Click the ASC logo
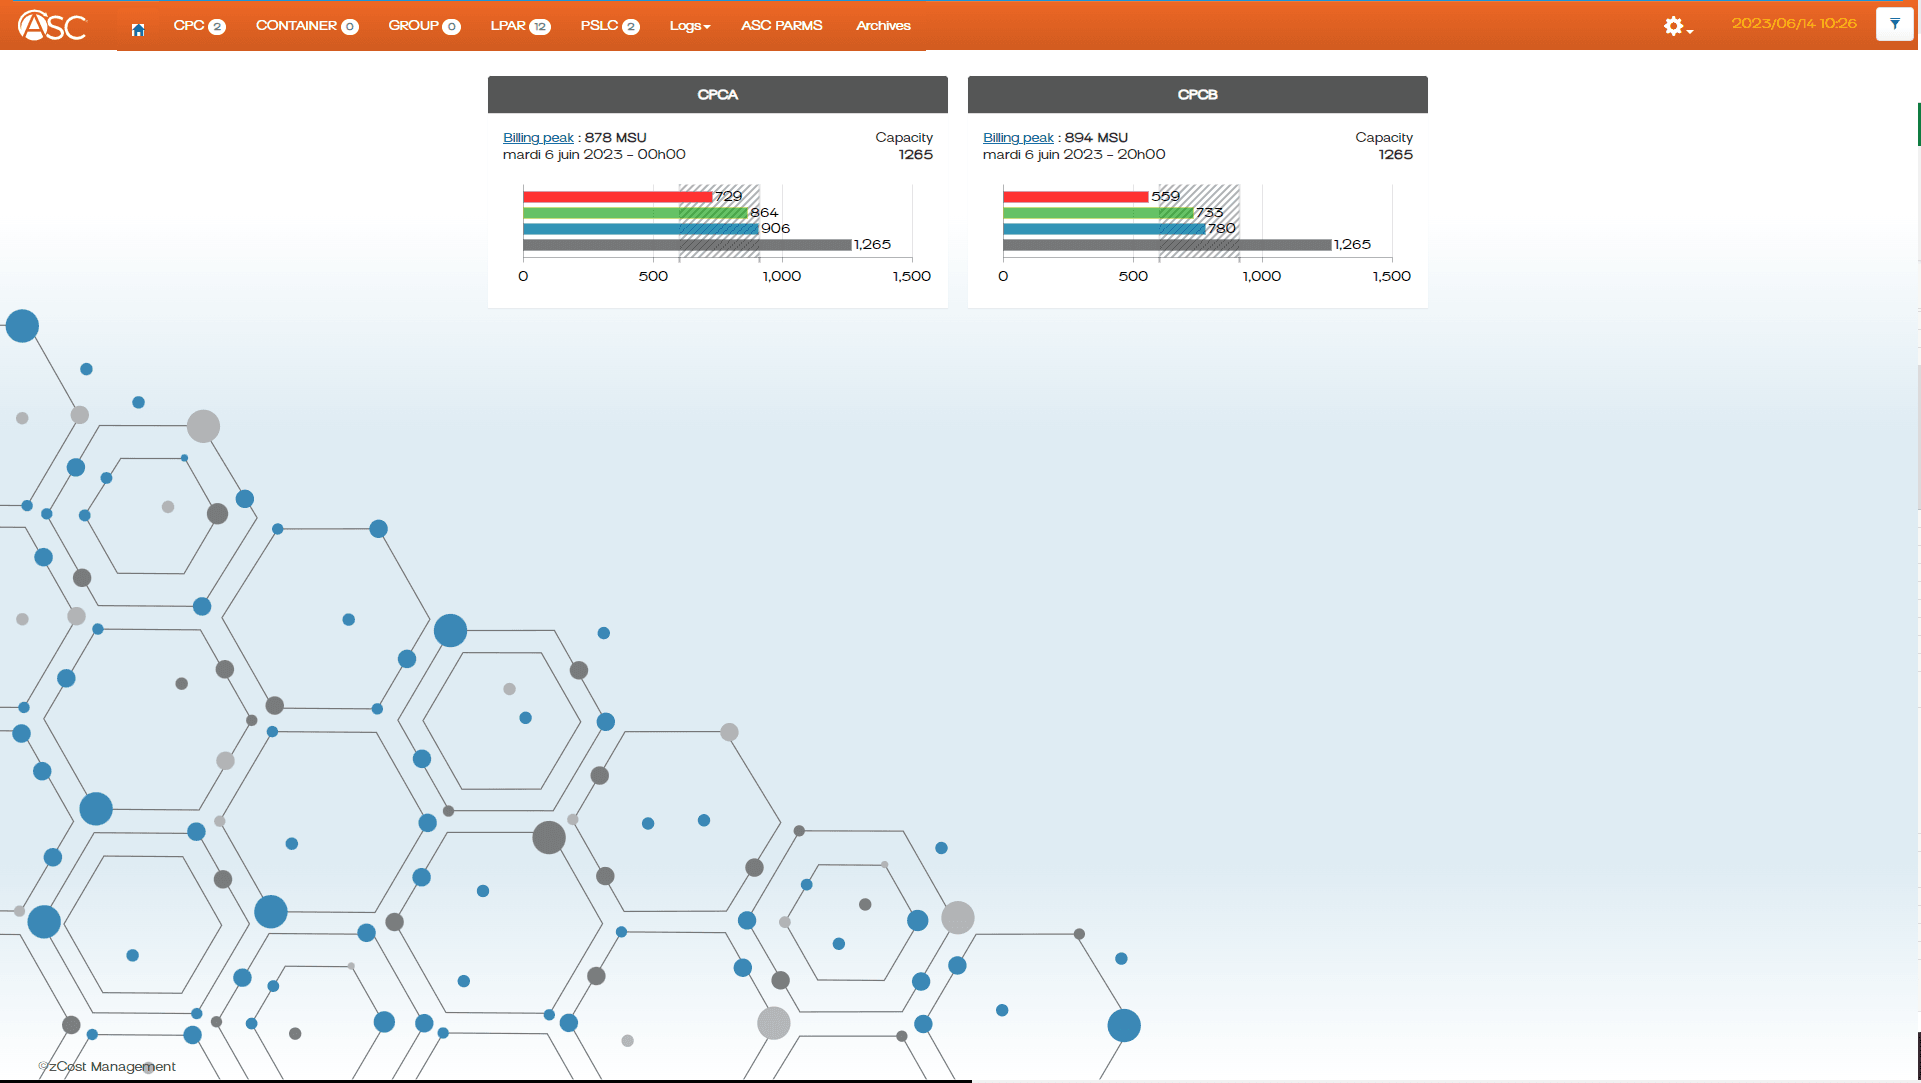Image resolution: width=1921 pixels, height=1083 pixels. coord(52,25)
